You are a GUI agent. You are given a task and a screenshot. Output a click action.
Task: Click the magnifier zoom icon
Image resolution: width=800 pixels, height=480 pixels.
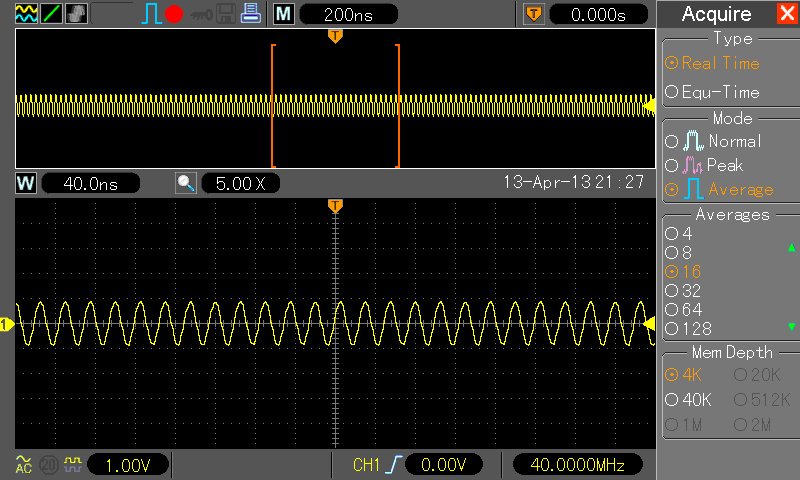[x=186, y=183]
